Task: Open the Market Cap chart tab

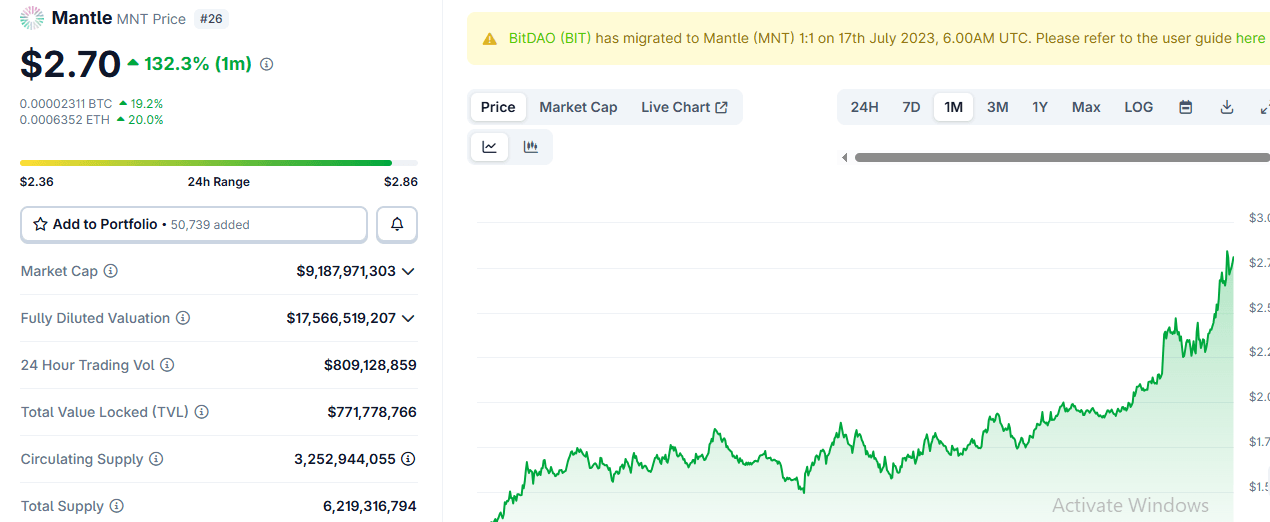Action: pyautogui.click(x=578, y=107)
